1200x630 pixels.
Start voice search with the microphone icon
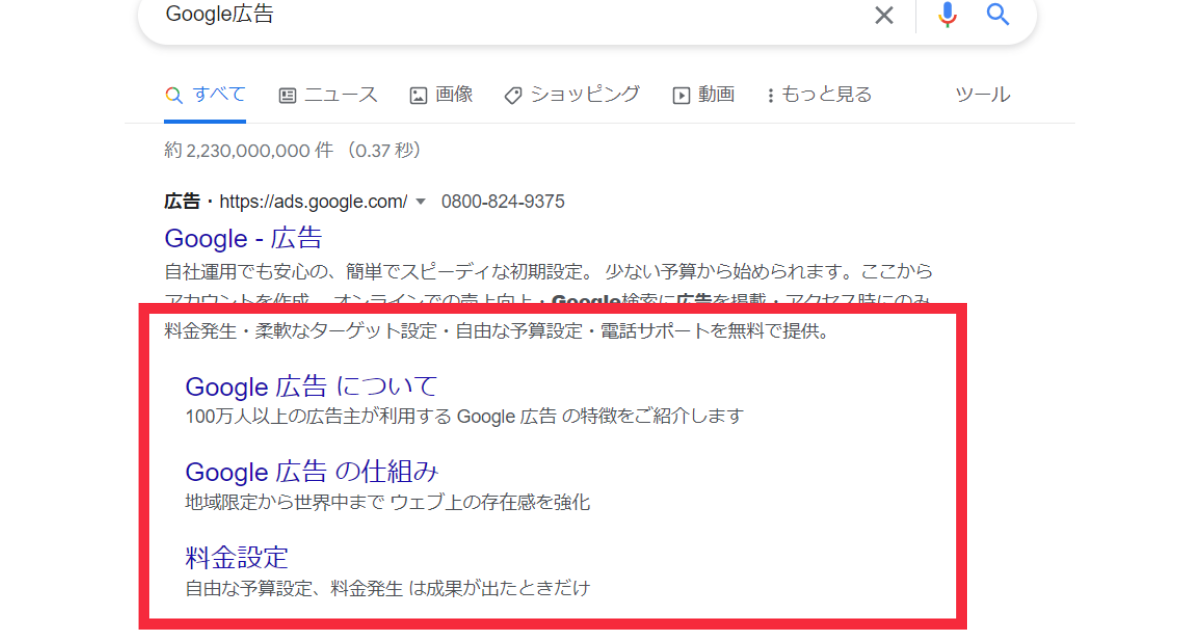pyautogui.click(x=947, y=14)
